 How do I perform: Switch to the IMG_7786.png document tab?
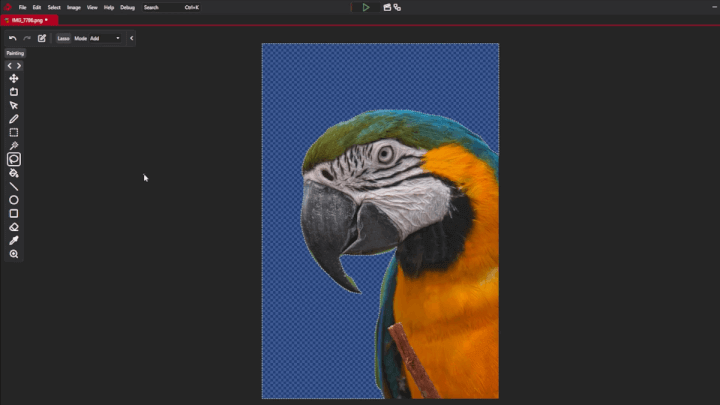[x=27, y=20]
